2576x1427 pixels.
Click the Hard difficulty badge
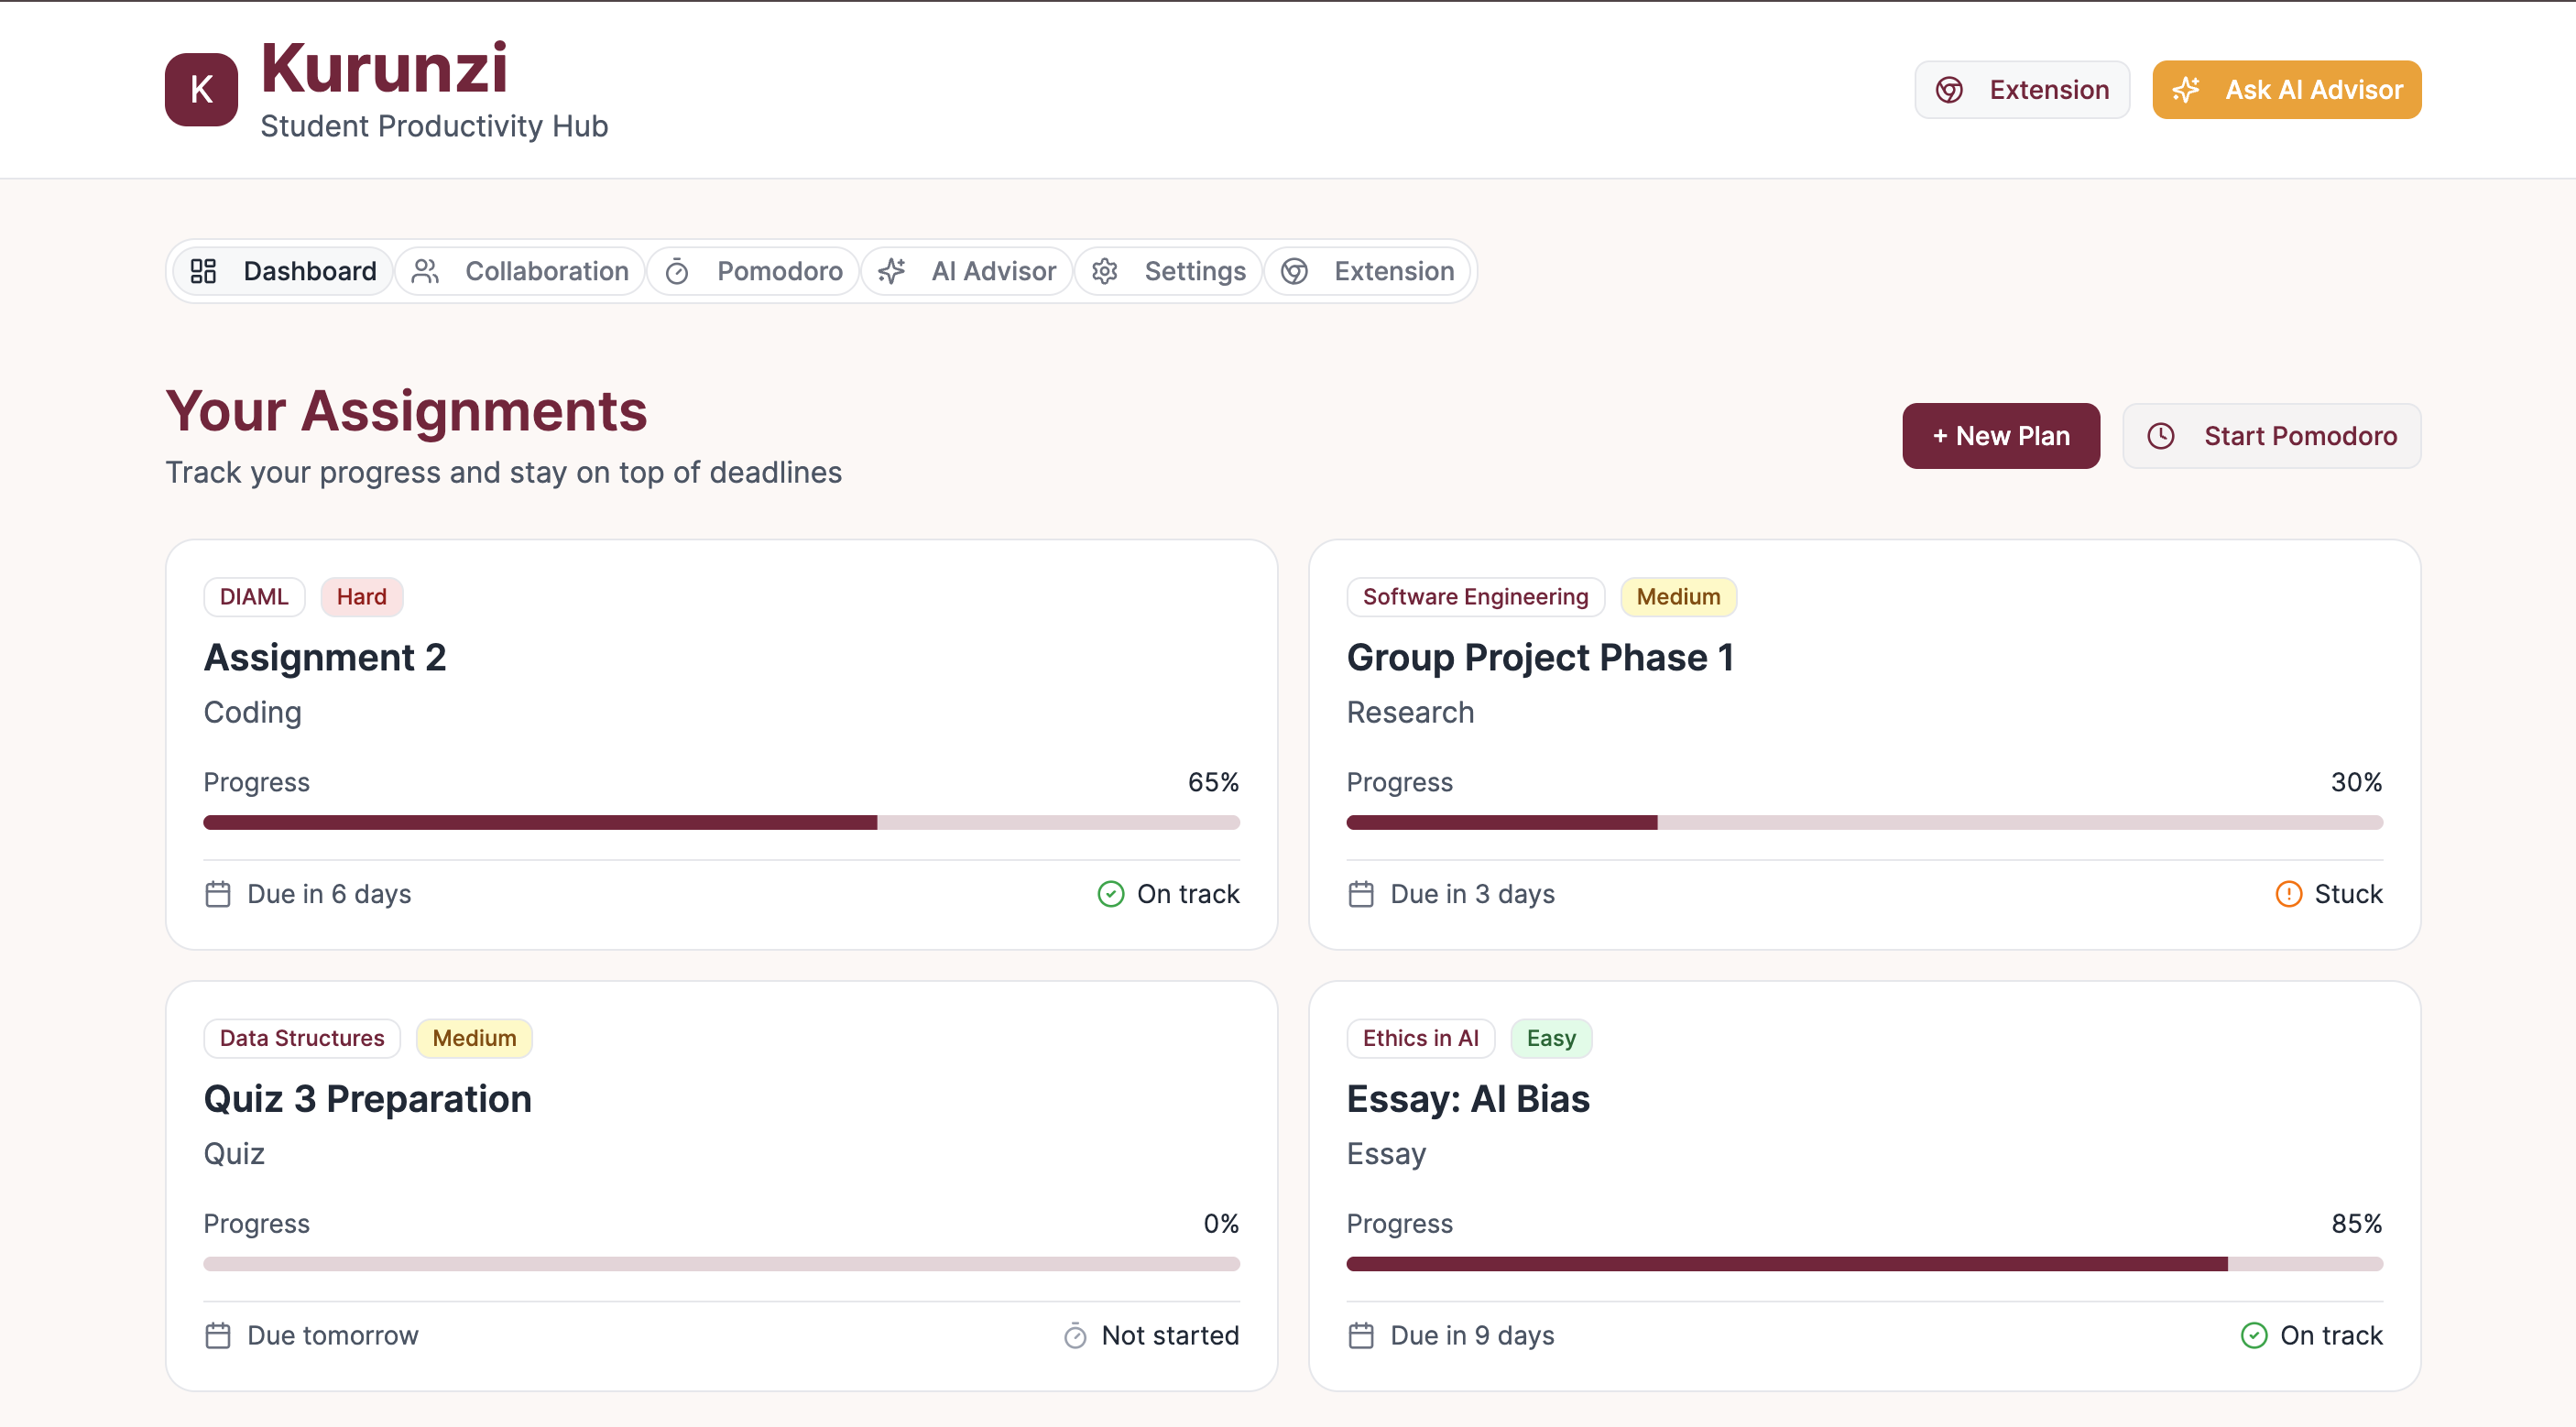point(361,596)
